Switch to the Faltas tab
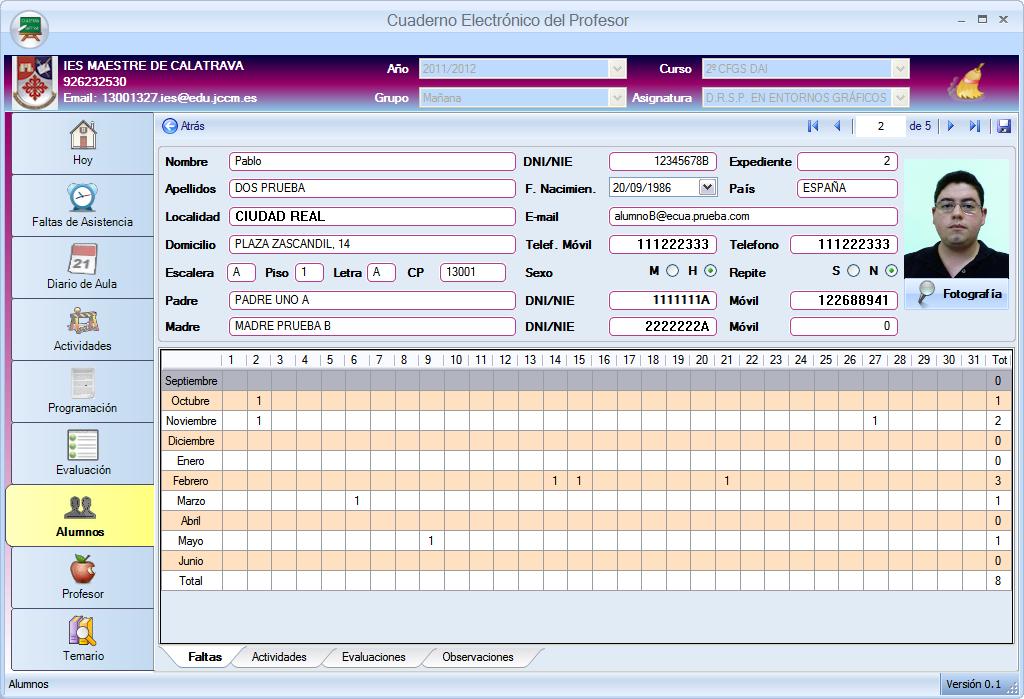The width and height of the screenshot is (1024, 699). [x=204, y=657]
